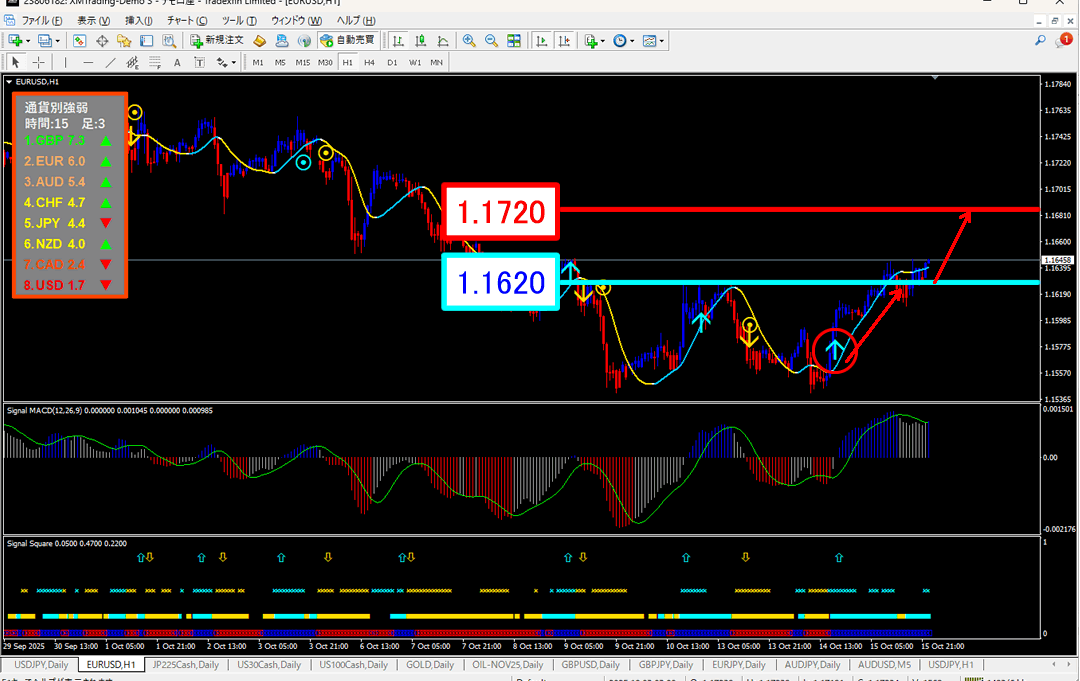Select the crosshair cursor tool

(x=39, y=62)
